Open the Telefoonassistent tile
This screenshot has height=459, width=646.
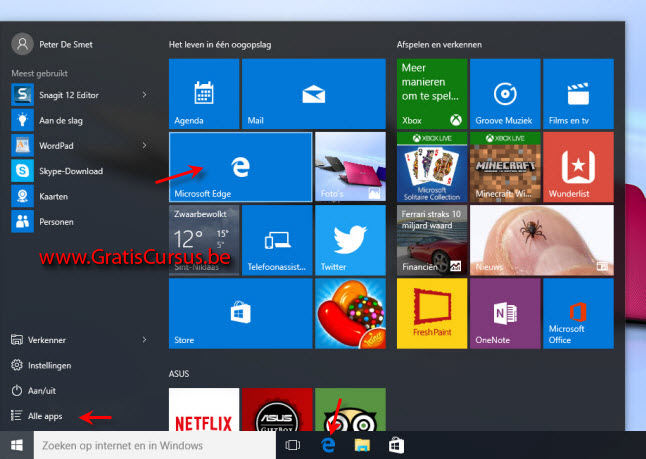[277, 240]
